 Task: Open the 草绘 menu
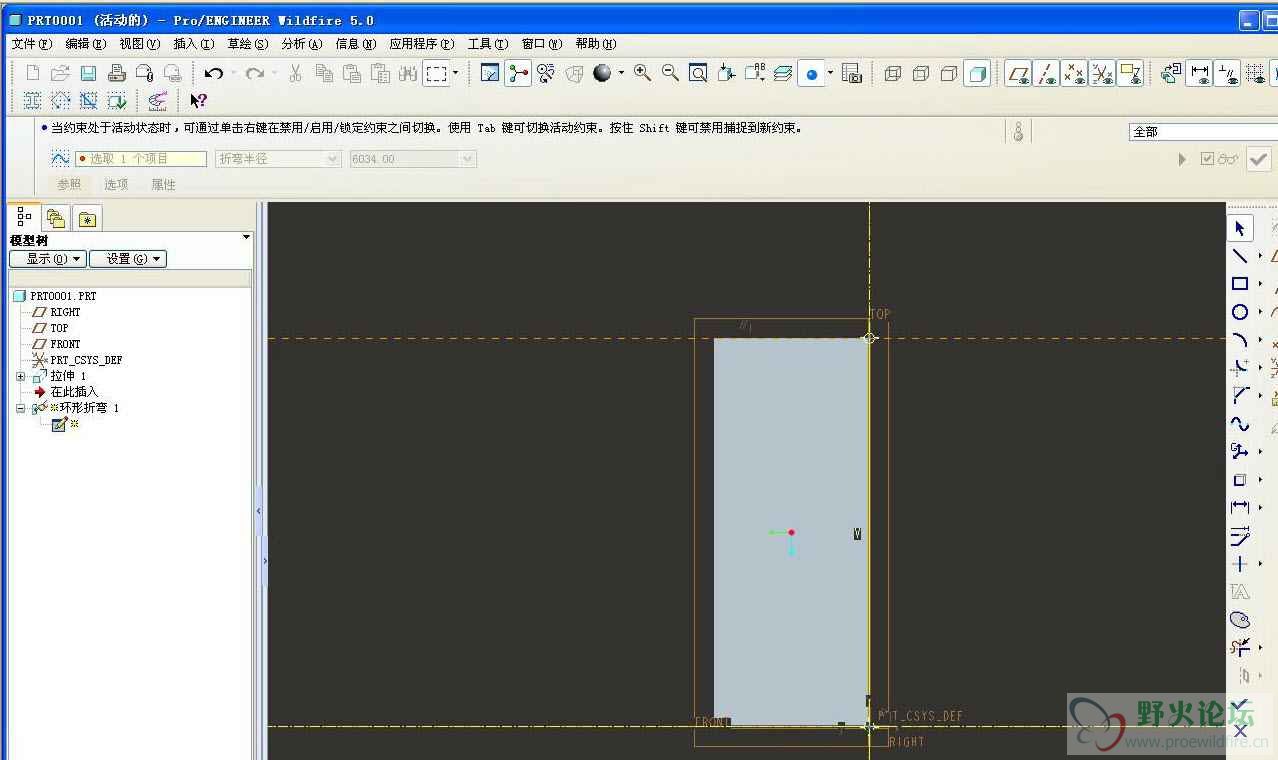[247, 44]
